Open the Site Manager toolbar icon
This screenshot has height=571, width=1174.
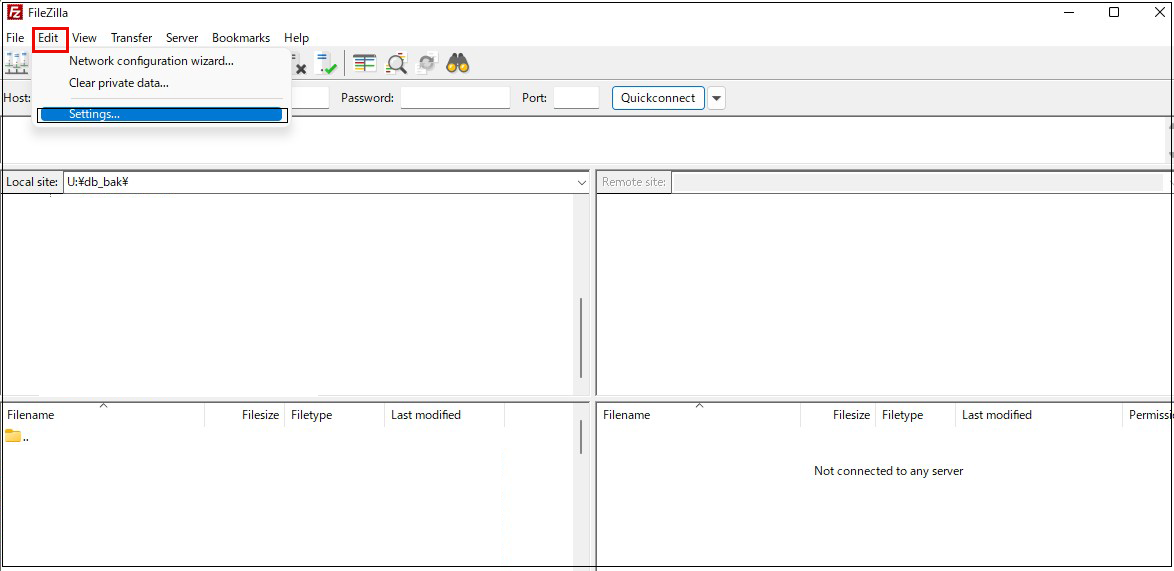point(16,64)
